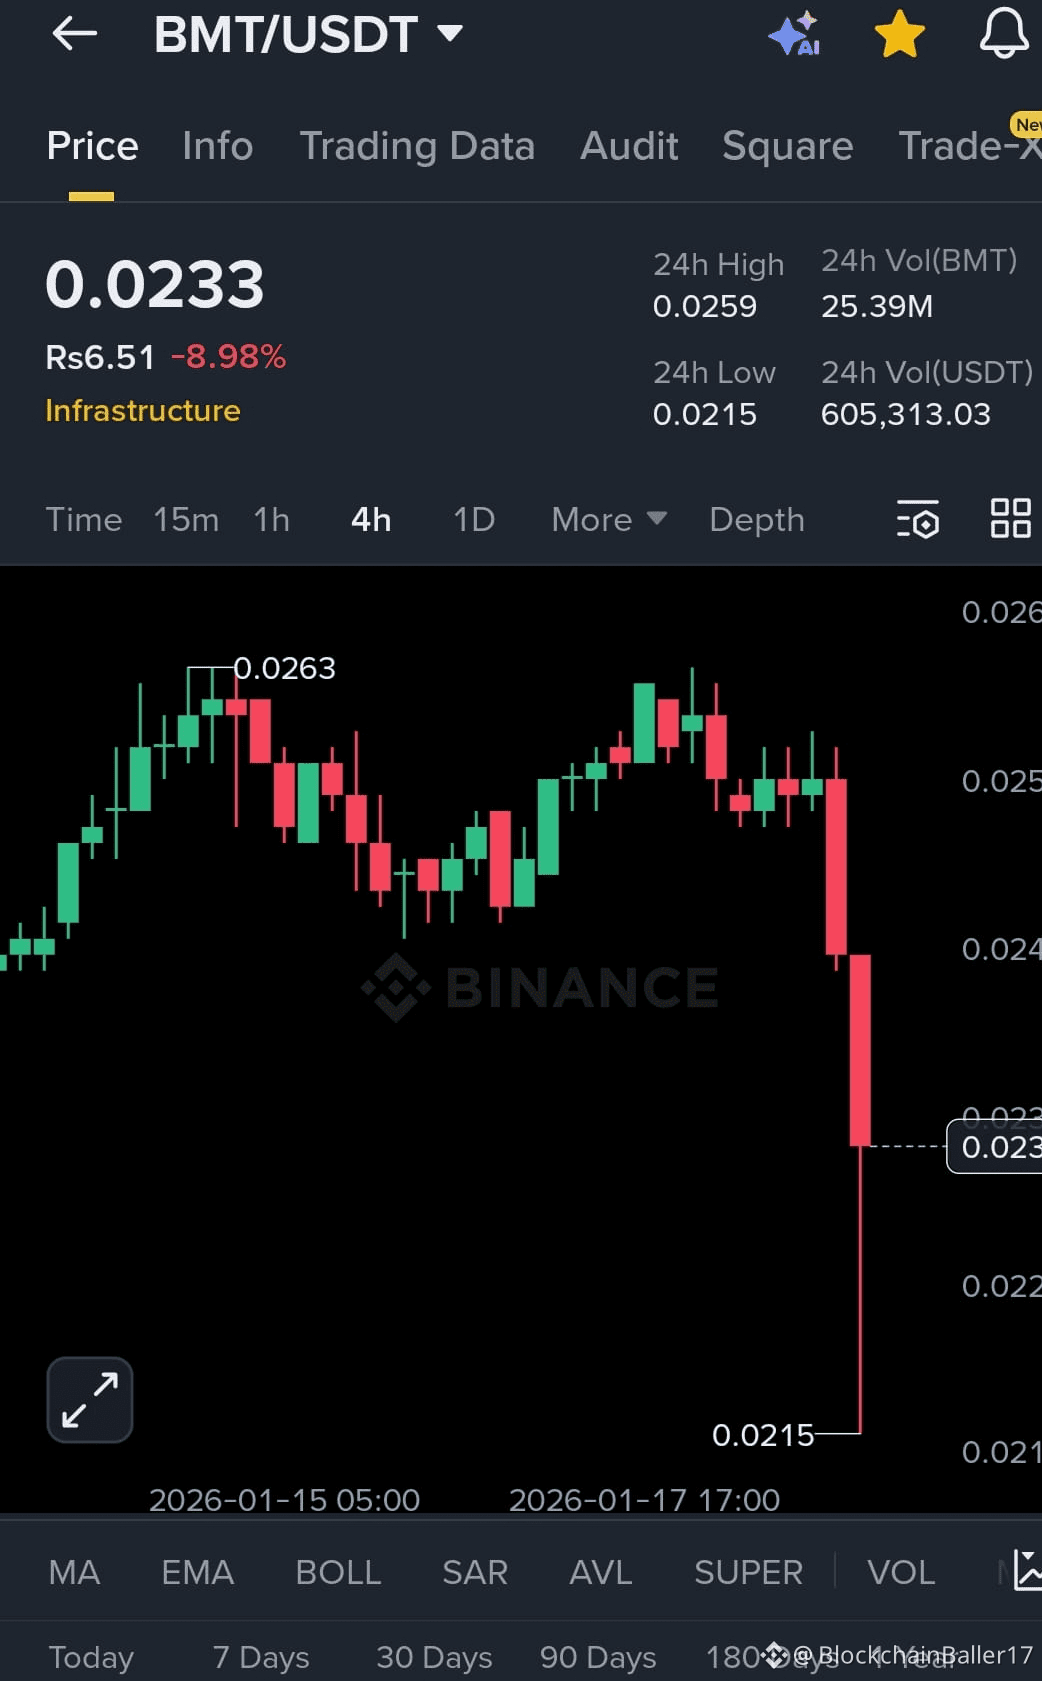Viewport: 1042px width, 1681px height.
Task: Unfavorite BMT/USDT via the star
Action: (899, 33)
